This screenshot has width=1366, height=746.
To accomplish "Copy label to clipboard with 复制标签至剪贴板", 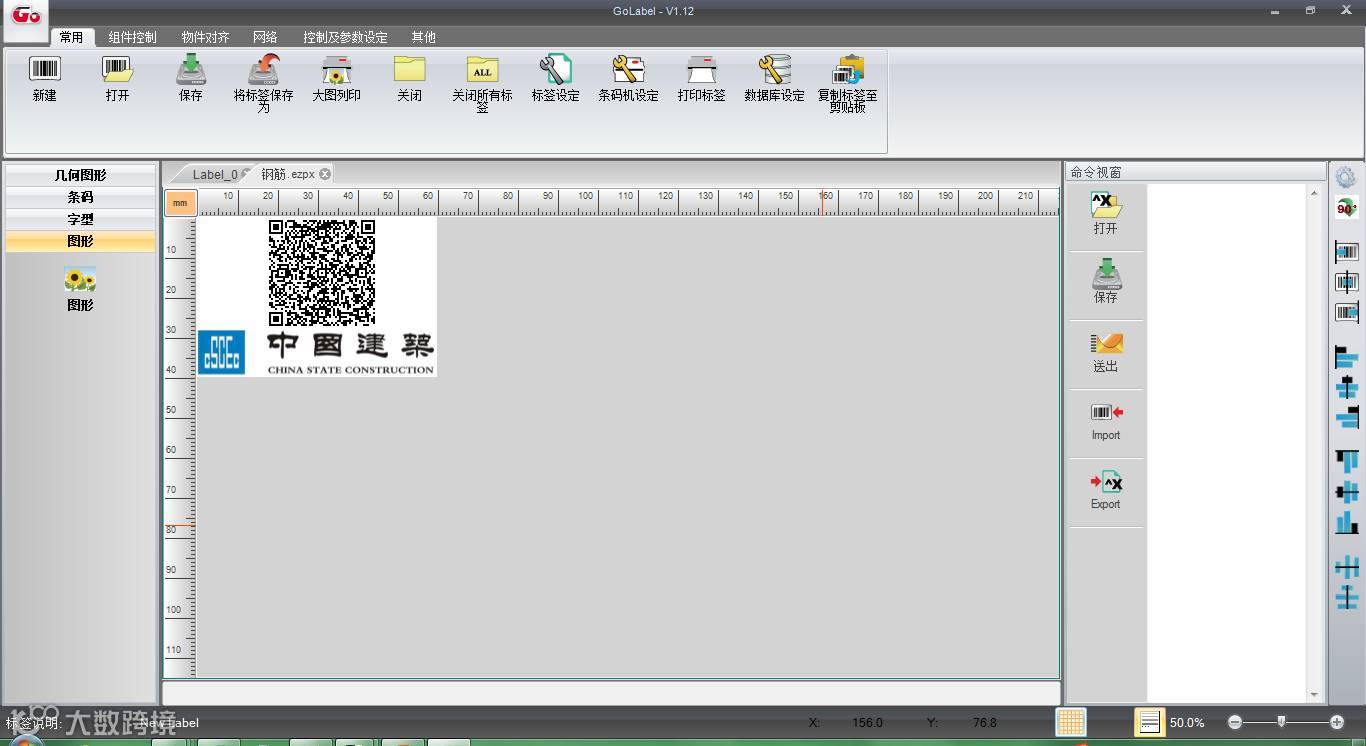I will pyautogui.click(x=847, y=83).
